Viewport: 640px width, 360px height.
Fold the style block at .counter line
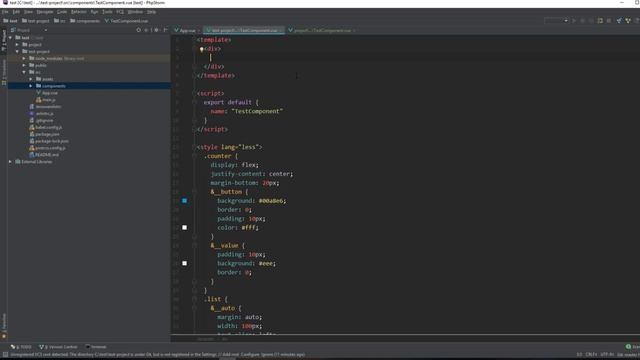195,156
